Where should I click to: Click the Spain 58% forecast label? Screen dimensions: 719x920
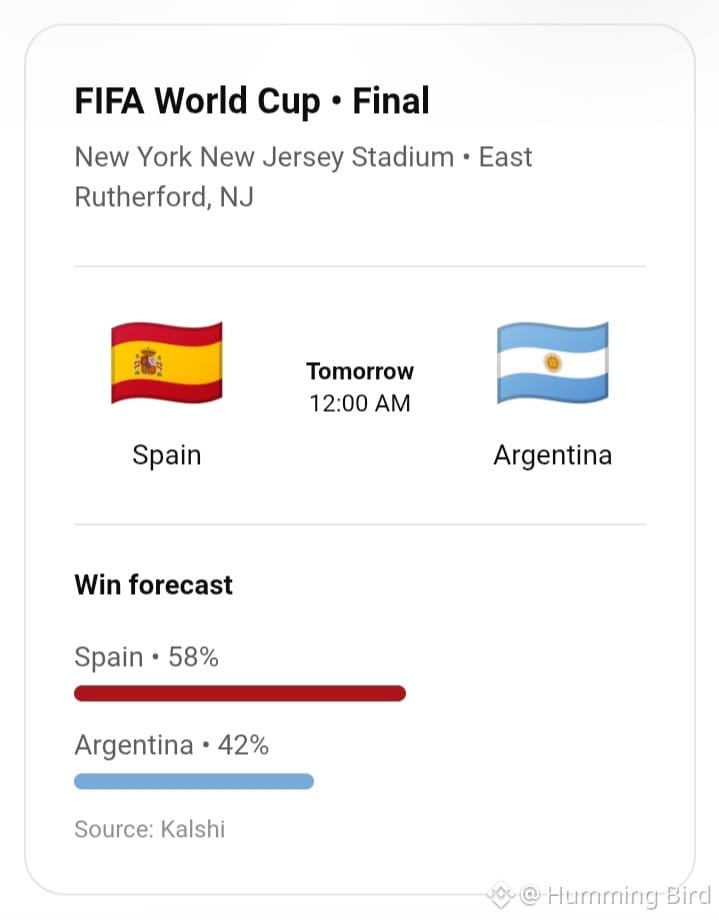point(147,657)
